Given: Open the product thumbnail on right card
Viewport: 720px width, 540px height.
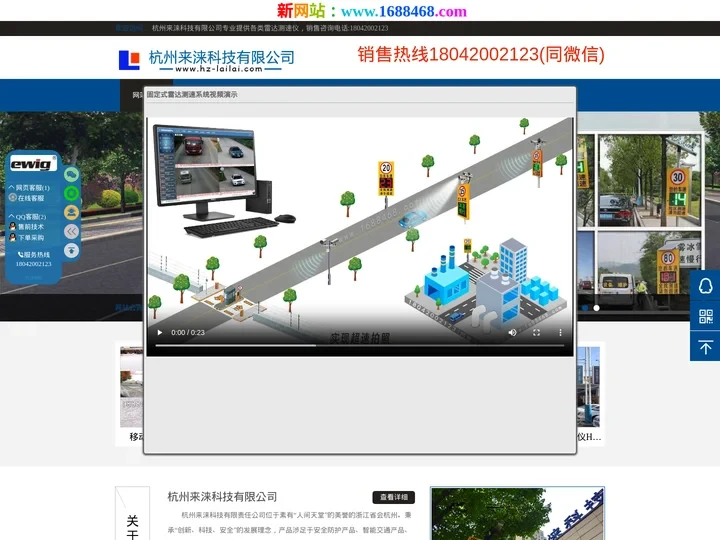Looking at the screenshot, I should tap(588, 387).
